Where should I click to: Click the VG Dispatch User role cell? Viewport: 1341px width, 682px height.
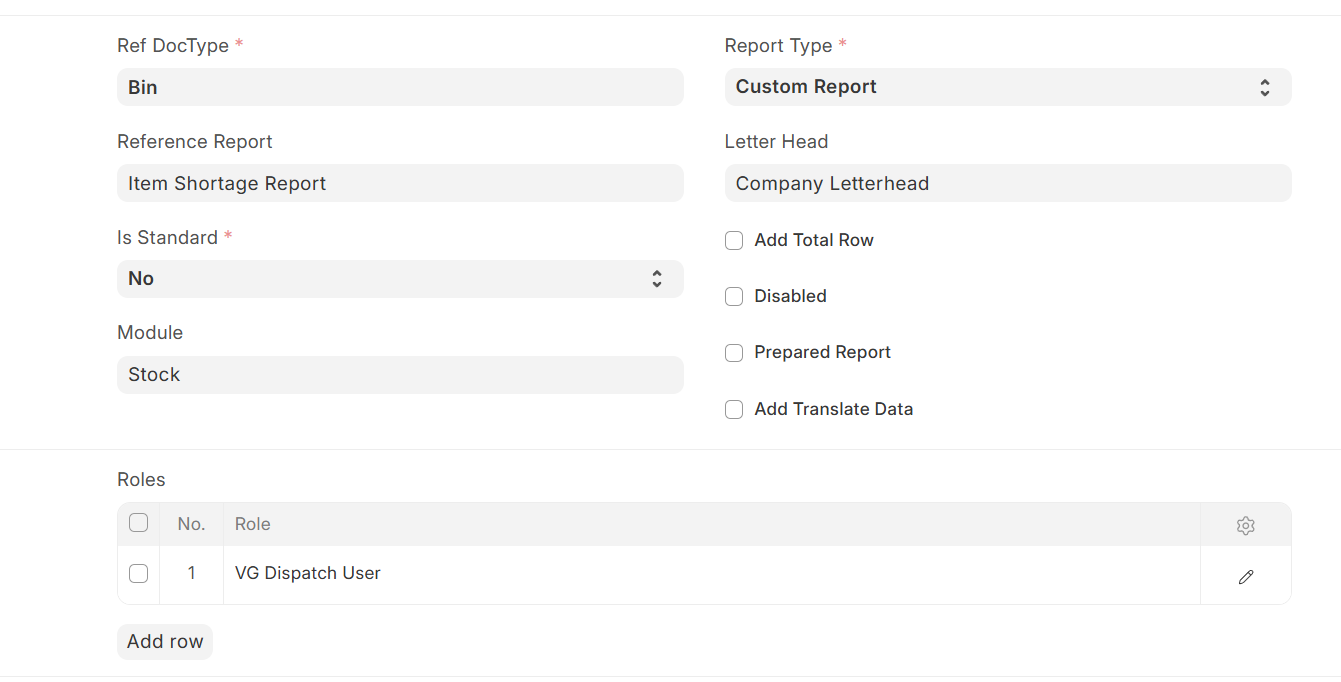308,574
